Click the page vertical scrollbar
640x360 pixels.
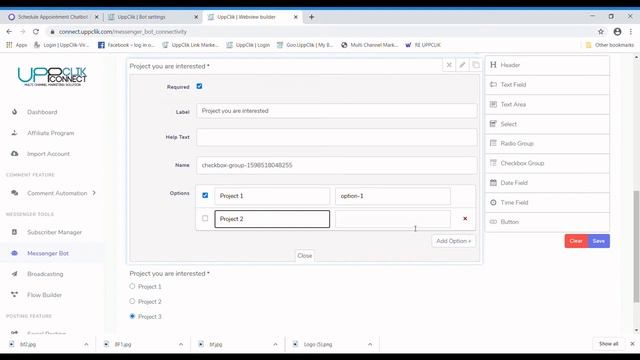(636, 247)
